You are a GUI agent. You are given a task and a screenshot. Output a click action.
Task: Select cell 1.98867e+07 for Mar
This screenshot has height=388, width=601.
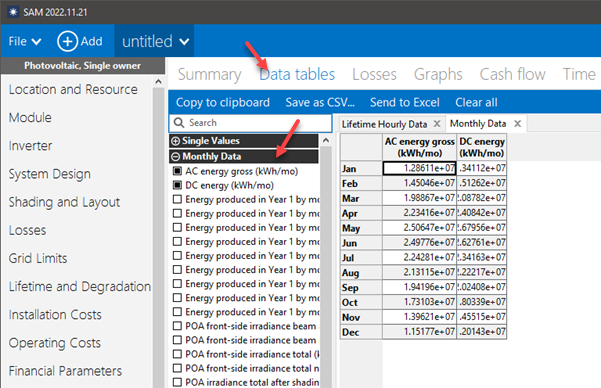[x=420, y=198]
